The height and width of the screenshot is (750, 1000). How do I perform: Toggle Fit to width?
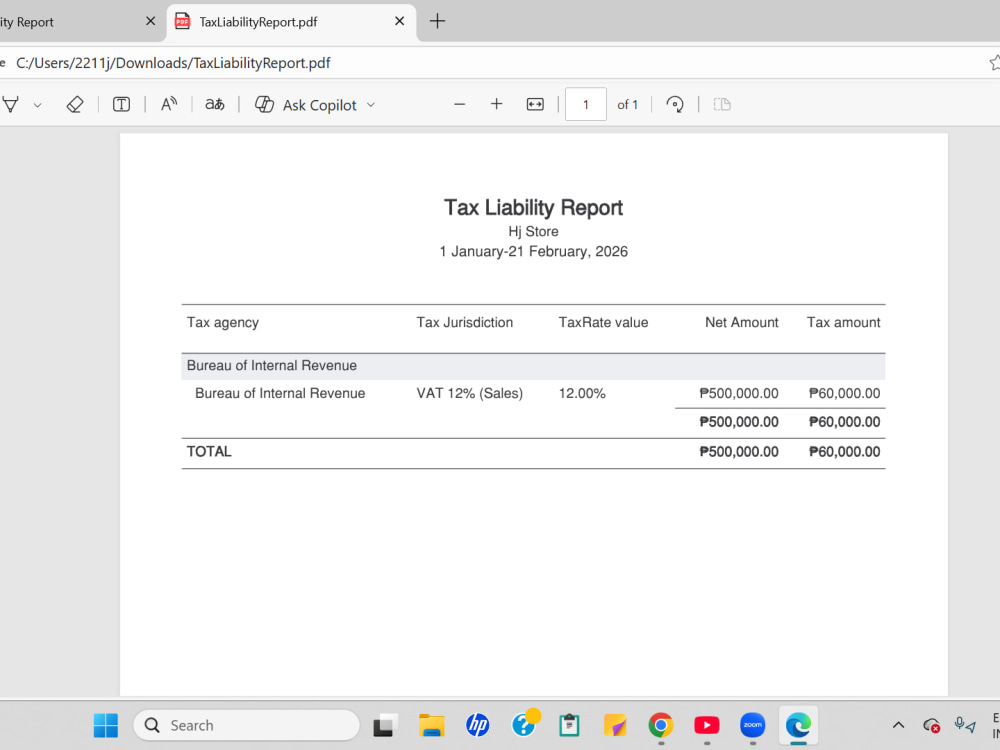pos(535,105)
